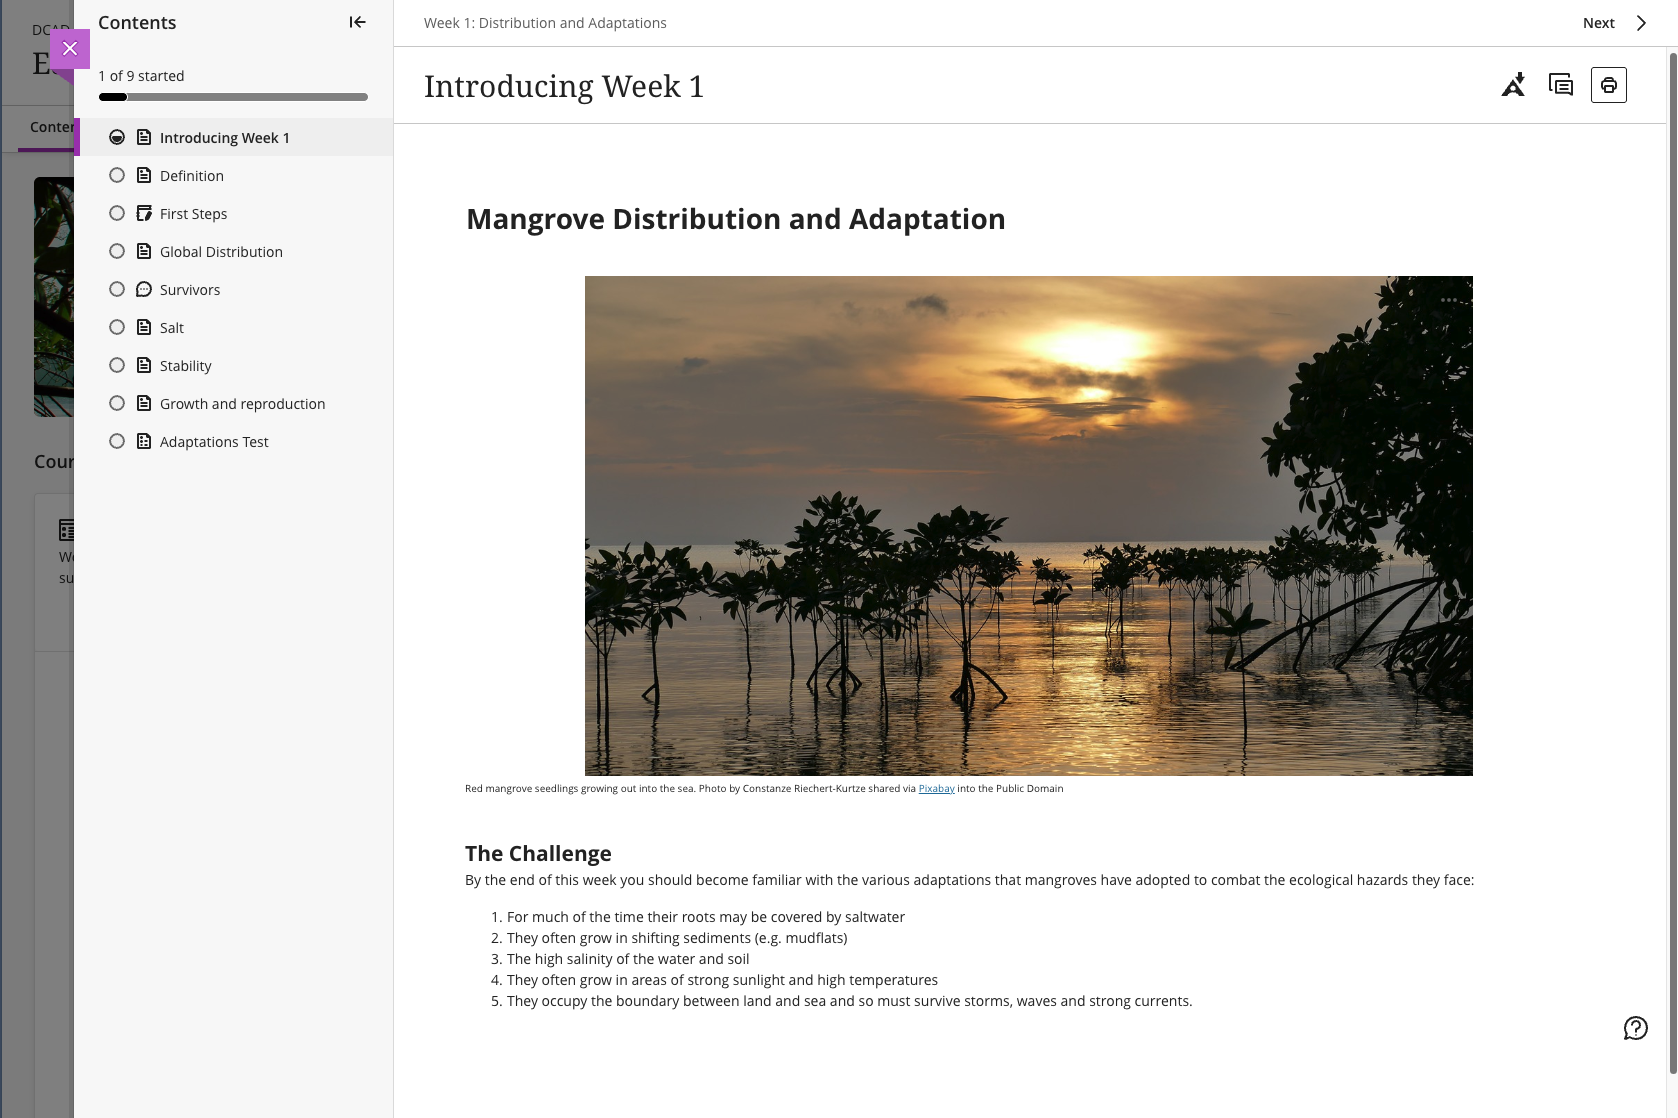
Task: Toggle progress circle beside Definition
Action: (117, 175)
